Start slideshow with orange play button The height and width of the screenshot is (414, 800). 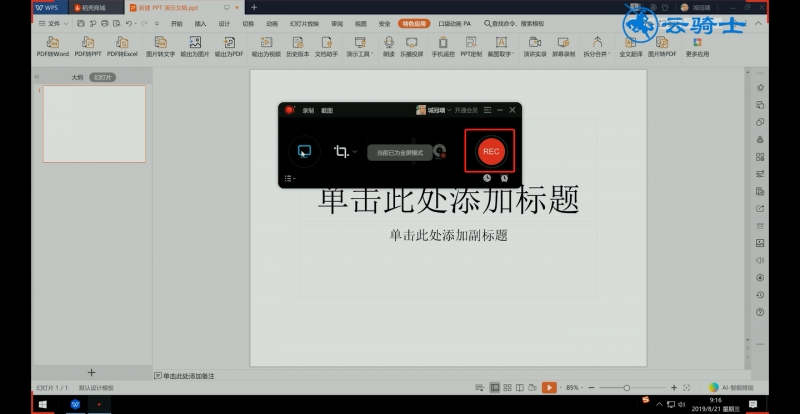[x=549, y=388]
